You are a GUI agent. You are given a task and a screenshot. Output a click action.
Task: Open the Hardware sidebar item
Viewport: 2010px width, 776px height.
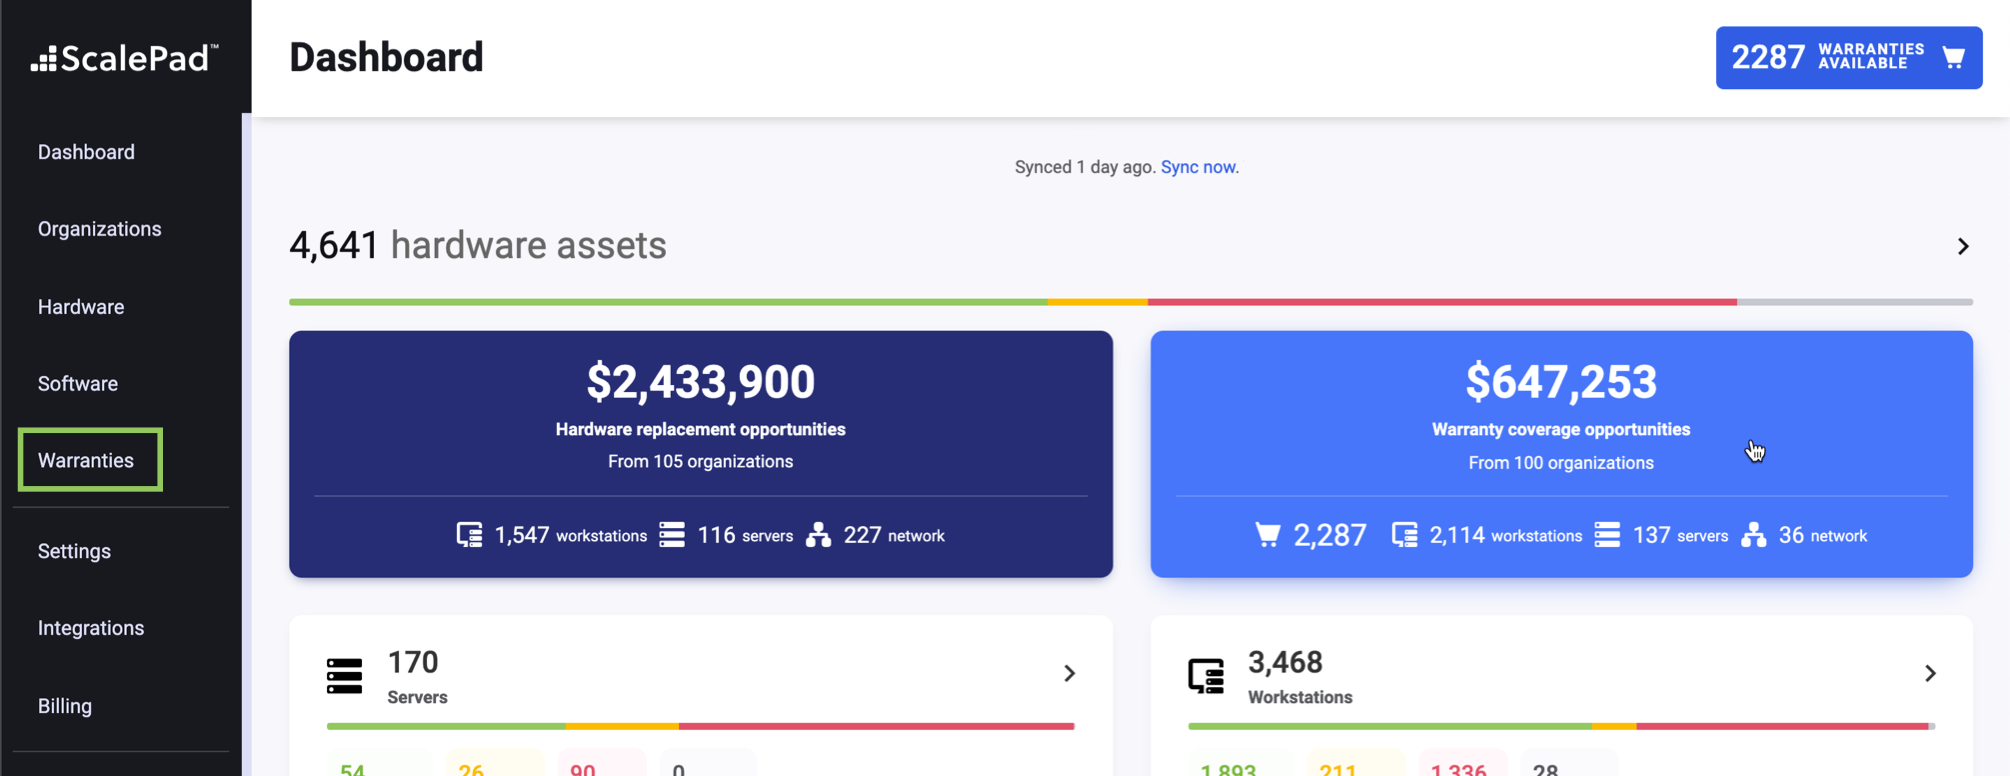[81, 307]
